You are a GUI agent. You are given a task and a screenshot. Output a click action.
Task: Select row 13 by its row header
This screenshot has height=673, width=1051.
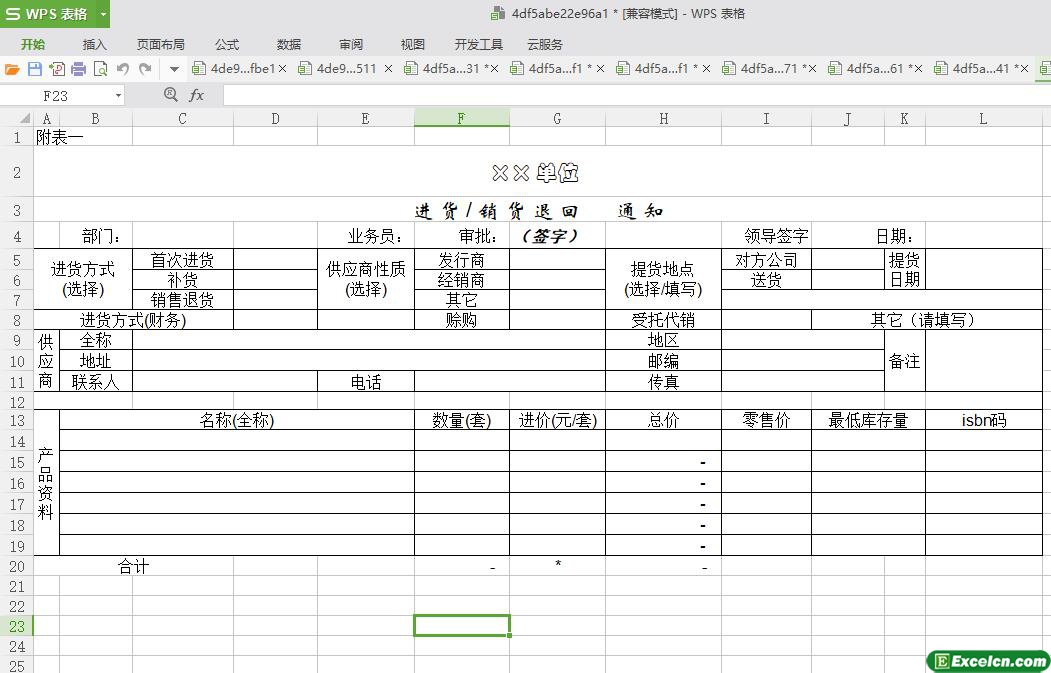click(17, 420)
